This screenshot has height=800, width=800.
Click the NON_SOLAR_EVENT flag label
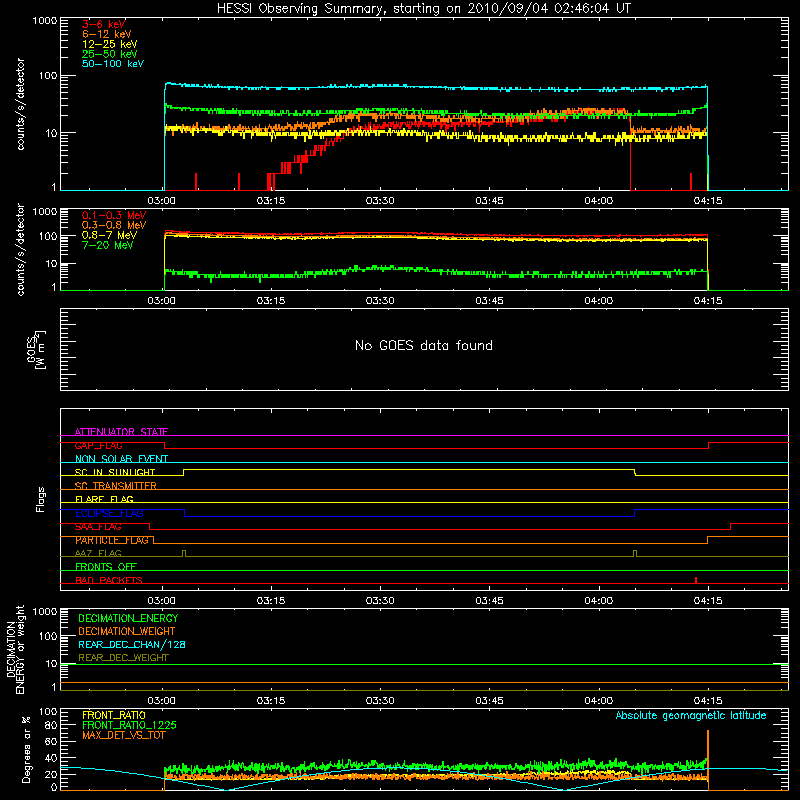point(121,459)
